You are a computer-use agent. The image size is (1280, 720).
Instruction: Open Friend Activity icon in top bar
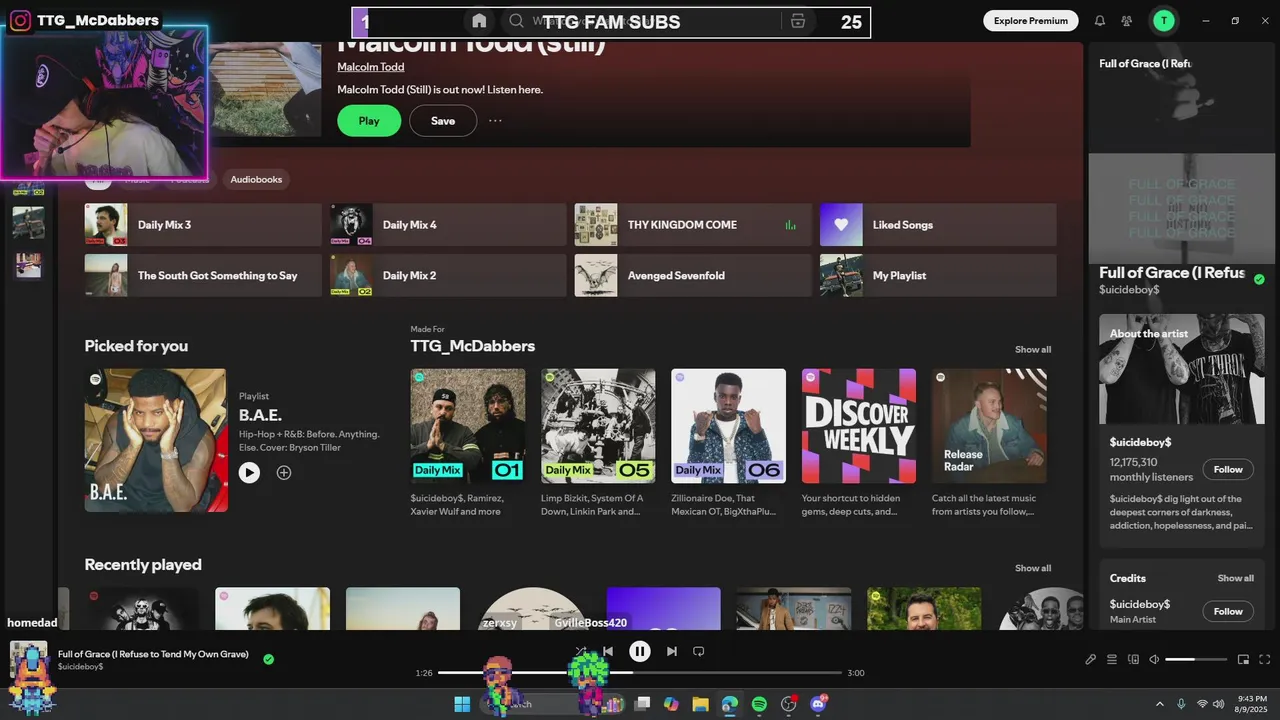pyautogui.click(x=1127, y=20)
